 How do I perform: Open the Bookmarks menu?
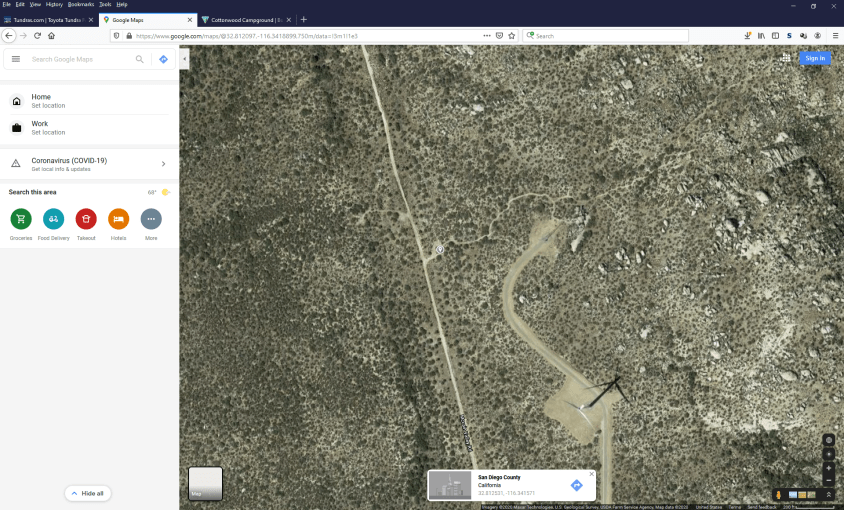point(80,4)
